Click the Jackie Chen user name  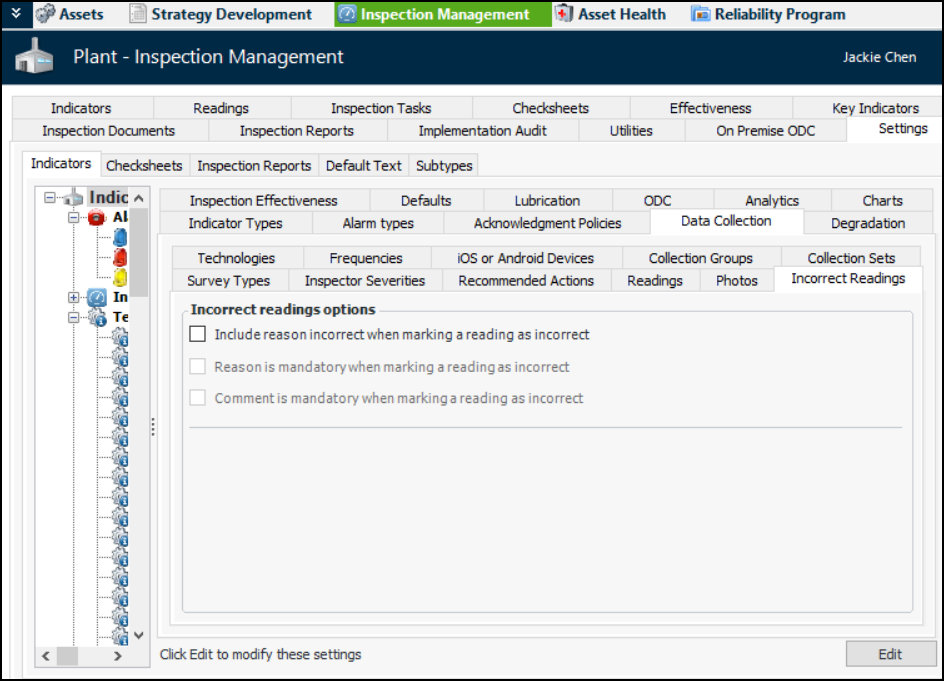(879, 57)
